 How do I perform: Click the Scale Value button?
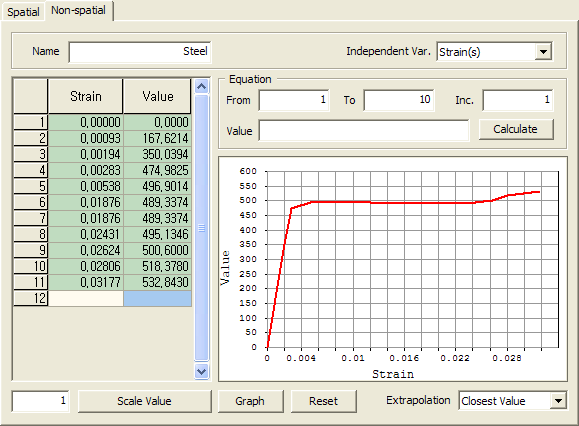[144, 401]
